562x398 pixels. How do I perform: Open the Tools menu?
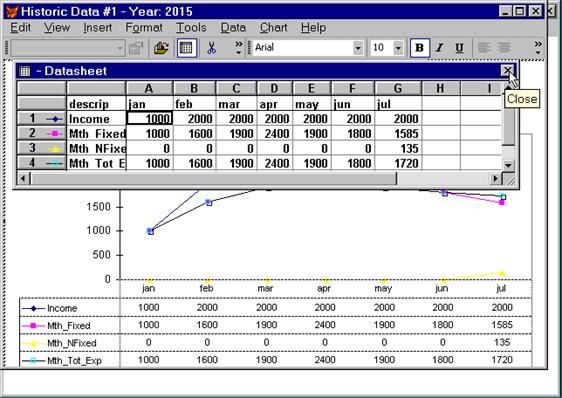191,28
